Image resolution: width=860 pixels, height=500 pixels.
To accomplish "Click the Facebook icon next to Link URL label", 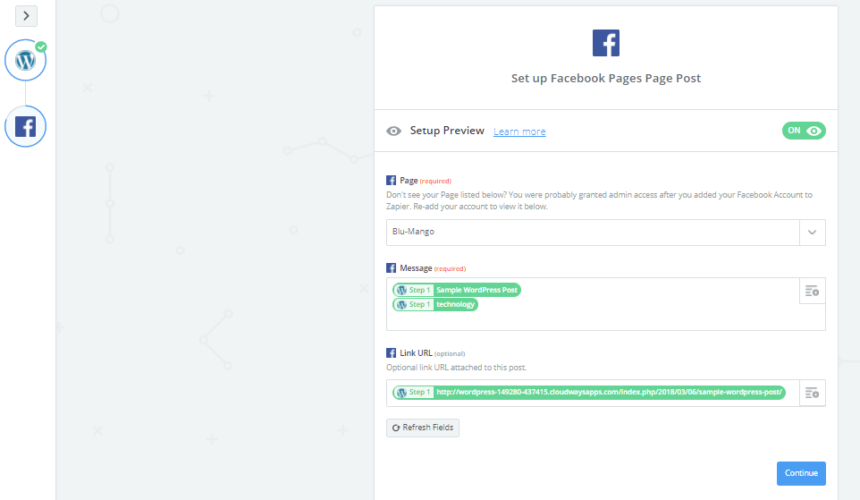I will [391, 353].
